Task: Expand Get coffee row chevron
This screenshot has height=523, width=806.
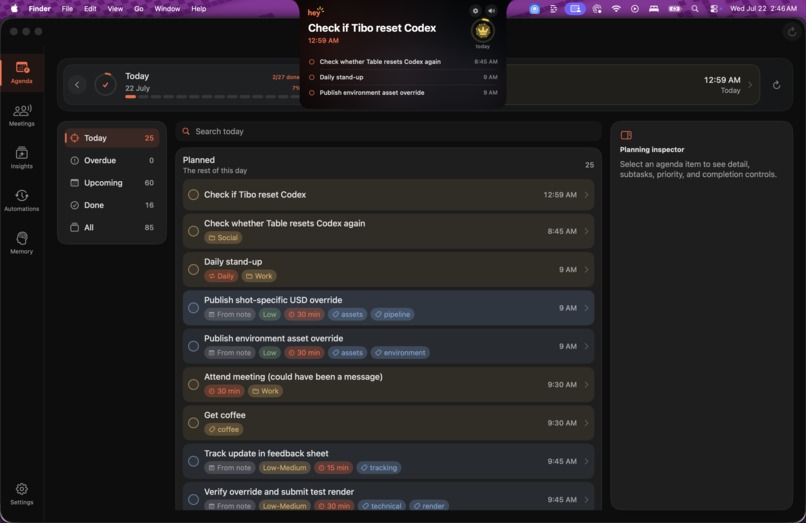Action: 587,423
